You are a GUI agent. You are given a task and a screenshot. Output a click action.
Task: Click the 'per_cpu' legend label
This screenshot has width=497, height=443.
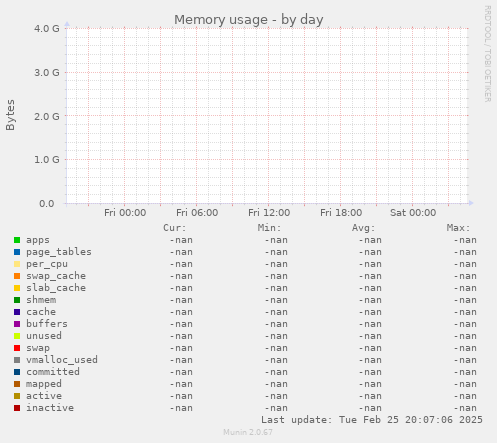[47, 264]
